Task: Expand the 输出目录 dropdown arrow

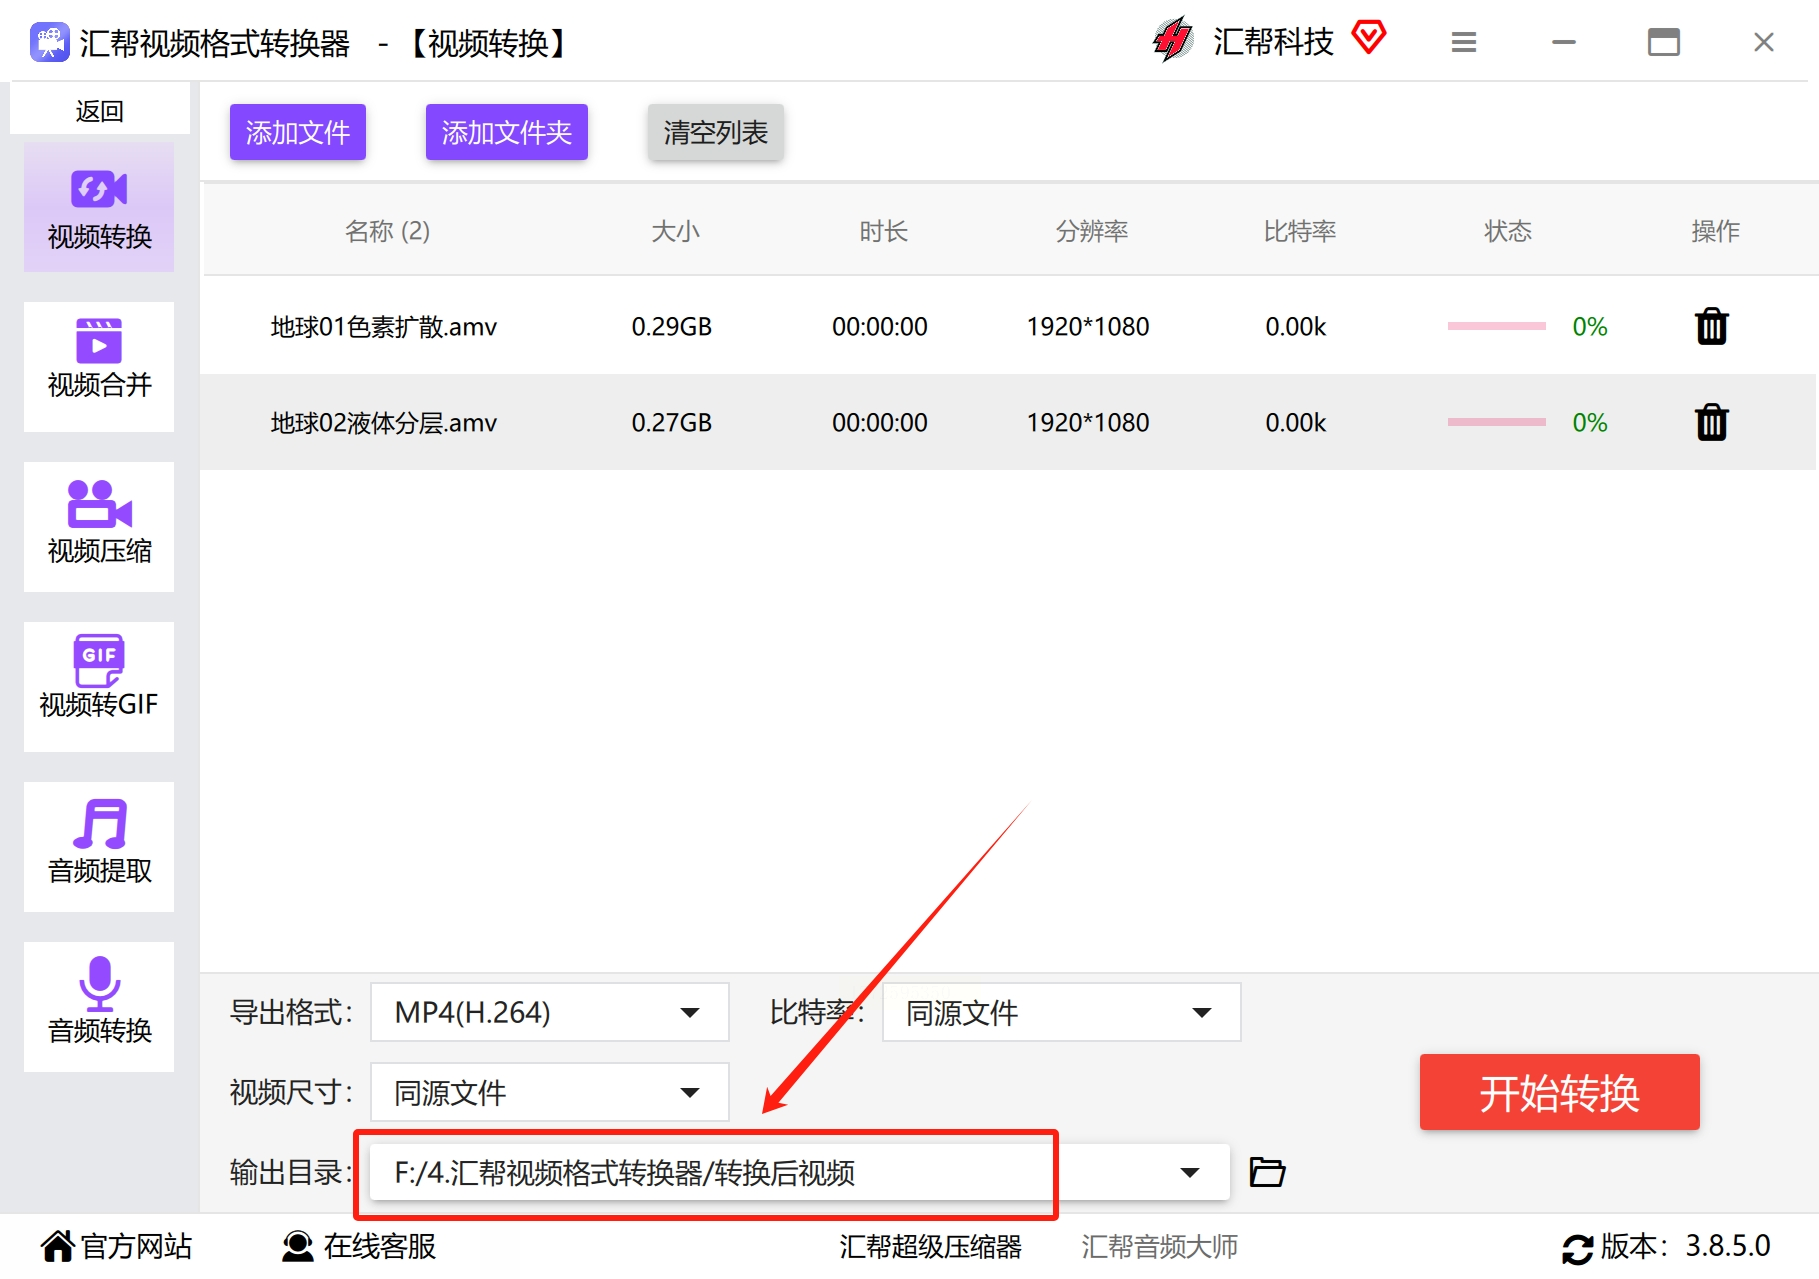Action: pyautogui.click(x=1189, y=1172)
